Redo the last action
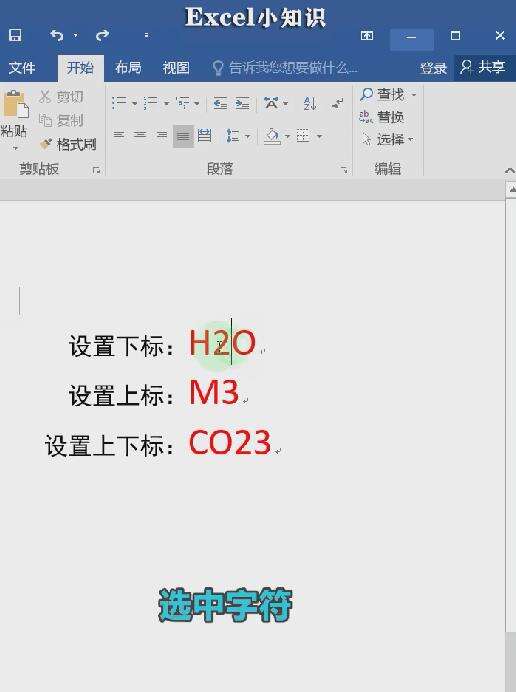The image size is (516, 692). click(102, 35)
